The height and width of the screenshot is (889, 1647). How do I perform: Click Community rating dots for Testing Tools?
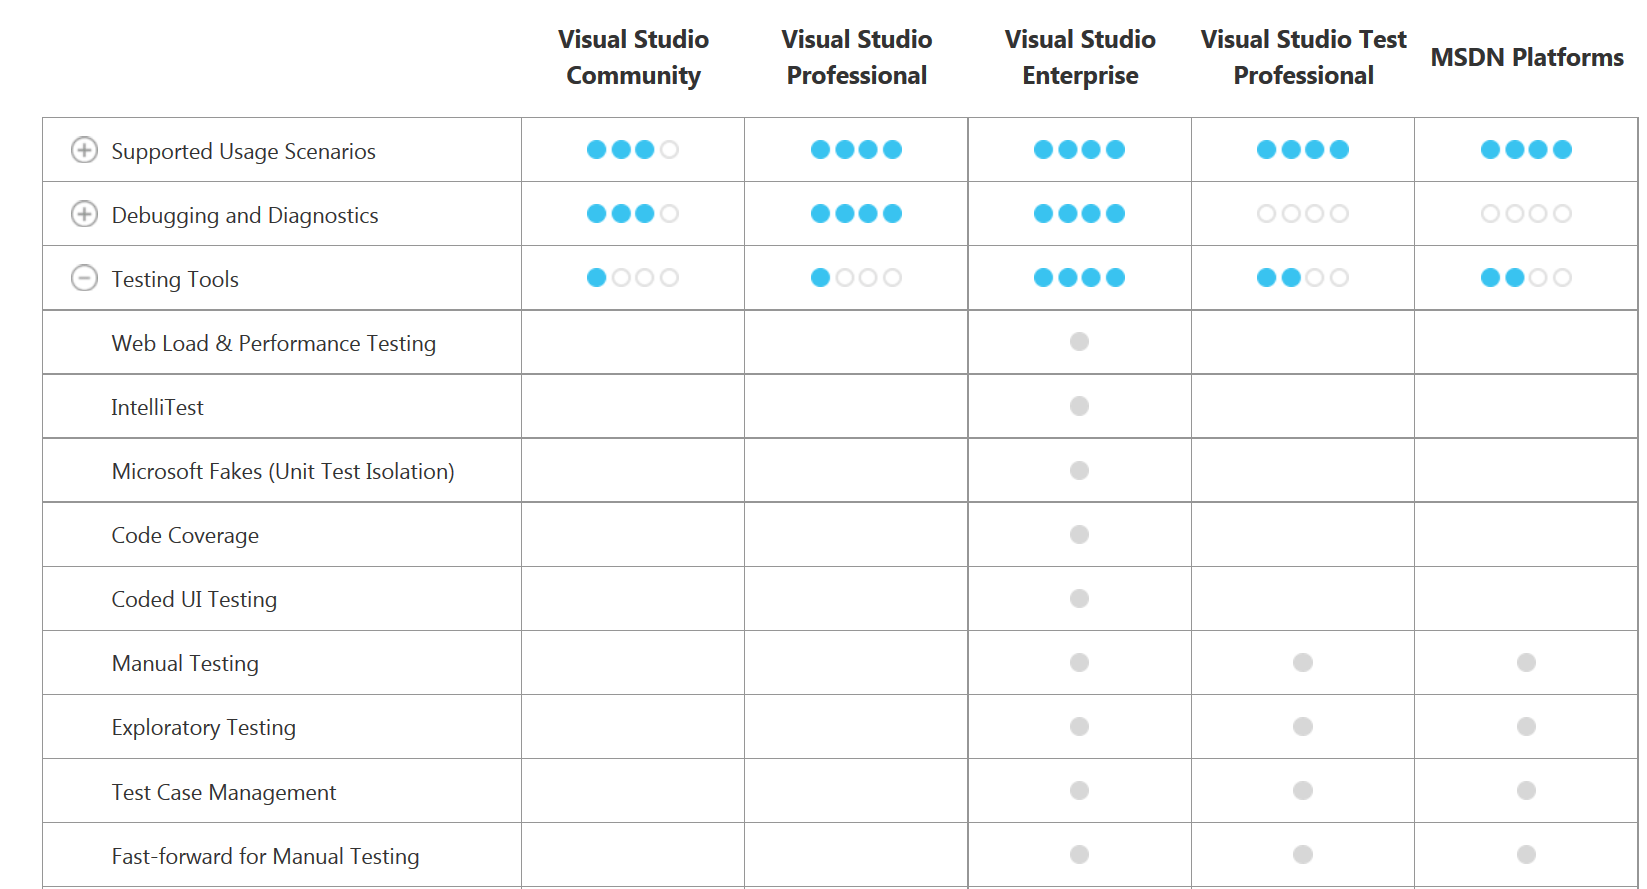pos(633,278)
